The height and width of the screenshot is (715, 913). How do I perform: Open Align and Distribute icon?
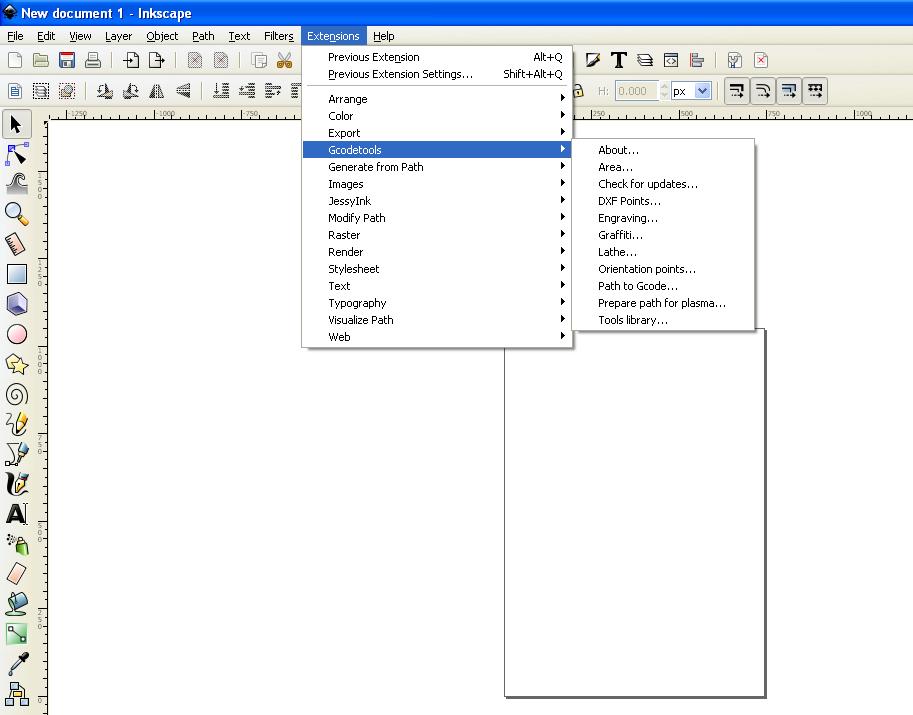697,60
